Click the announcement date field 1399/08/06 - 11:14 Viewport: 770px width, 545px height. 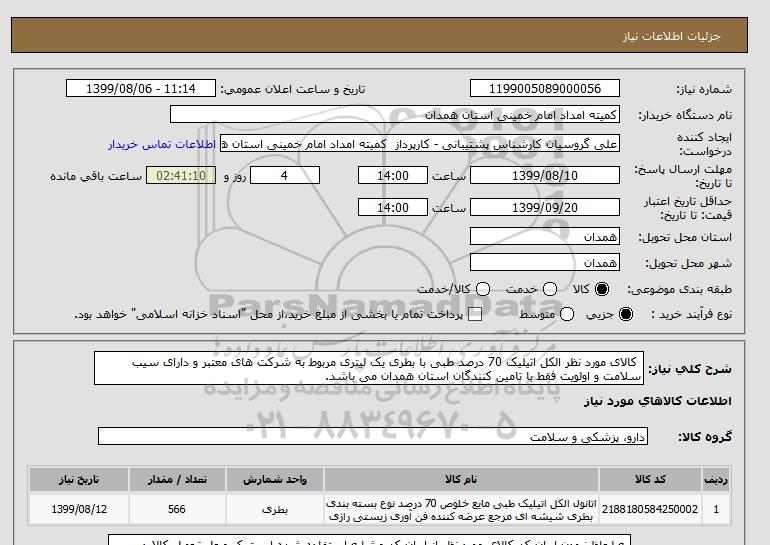(x=141, y=88)
